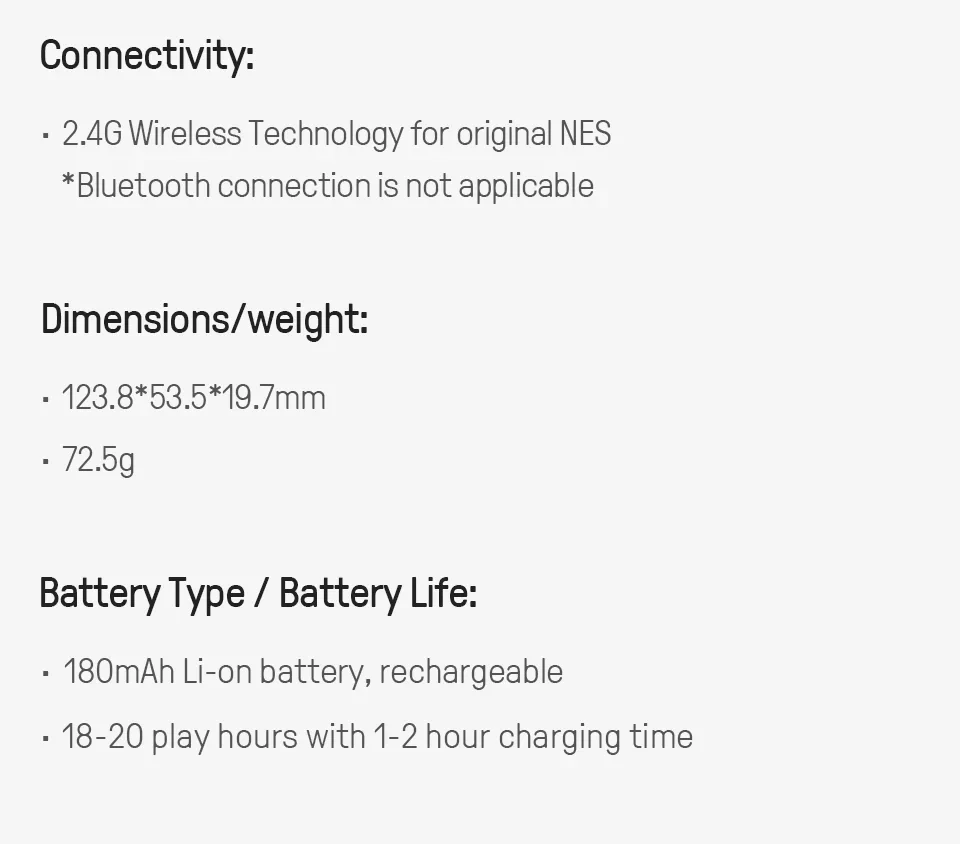Click the word rechargeable
Screen dimensions: 960x844
coord(471,672)
